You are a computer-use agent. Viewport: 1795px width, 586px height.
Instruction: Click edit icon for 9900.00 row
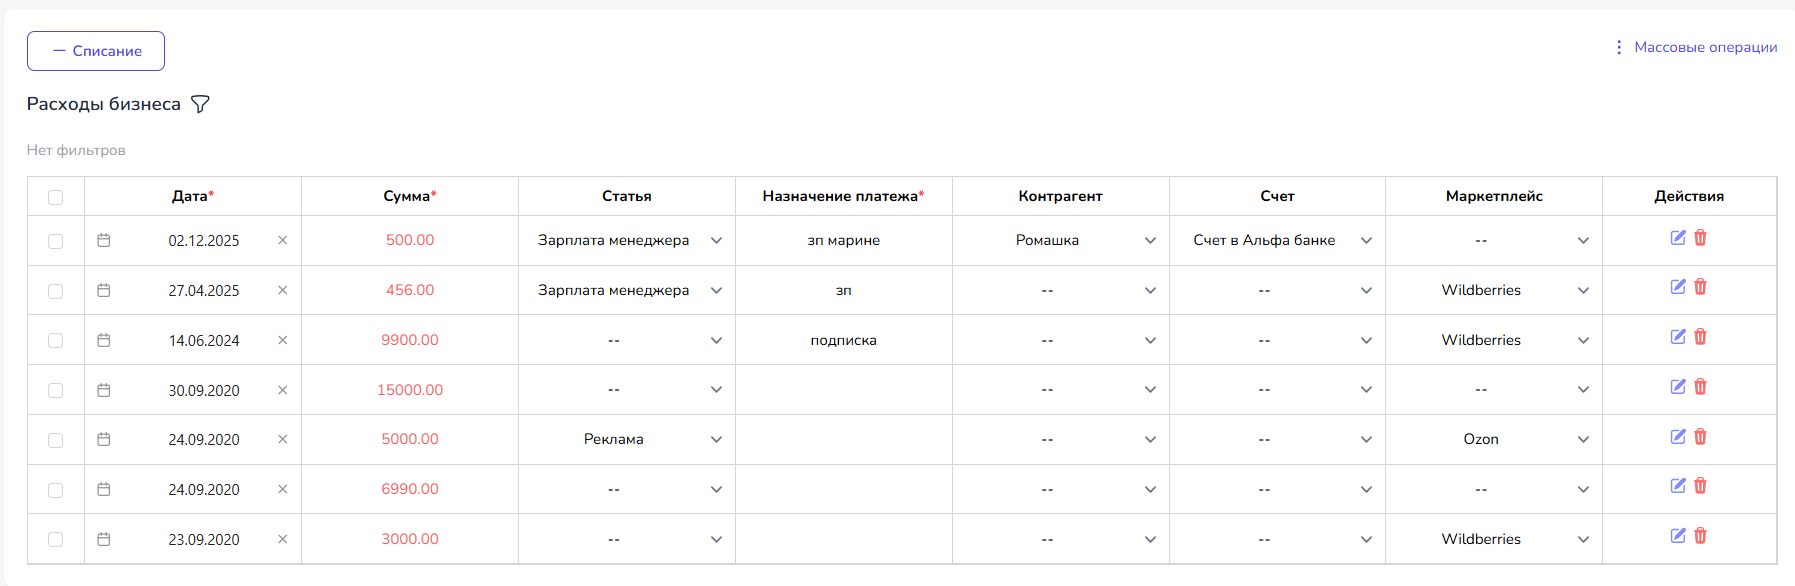(1678, 337)
